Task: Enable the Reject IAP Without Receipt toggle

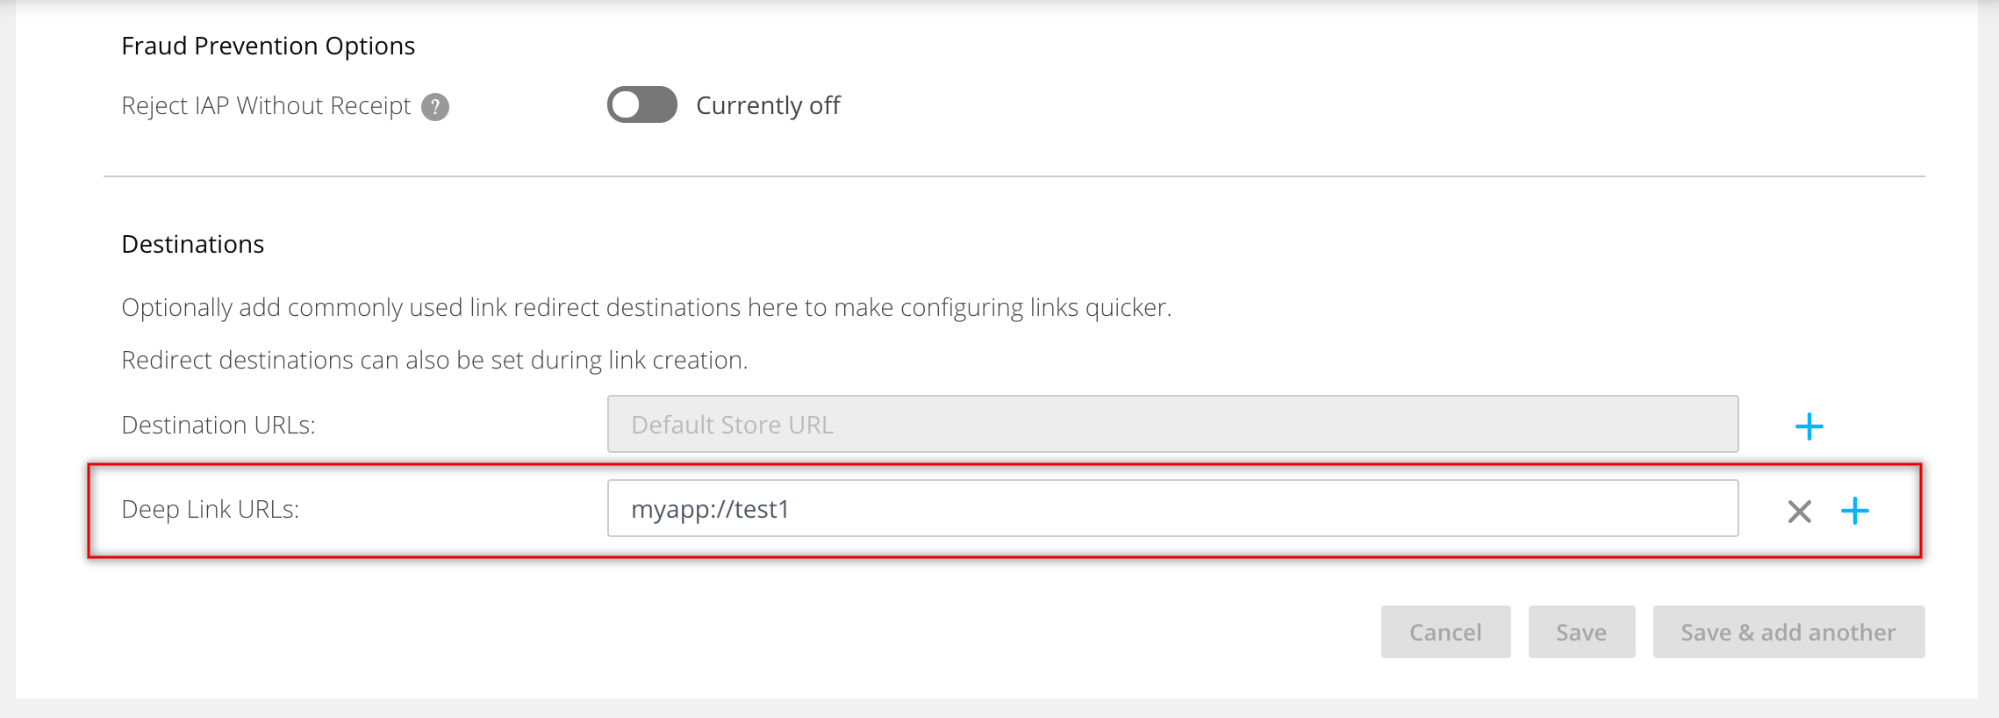Action: click(x=642, y=105)
